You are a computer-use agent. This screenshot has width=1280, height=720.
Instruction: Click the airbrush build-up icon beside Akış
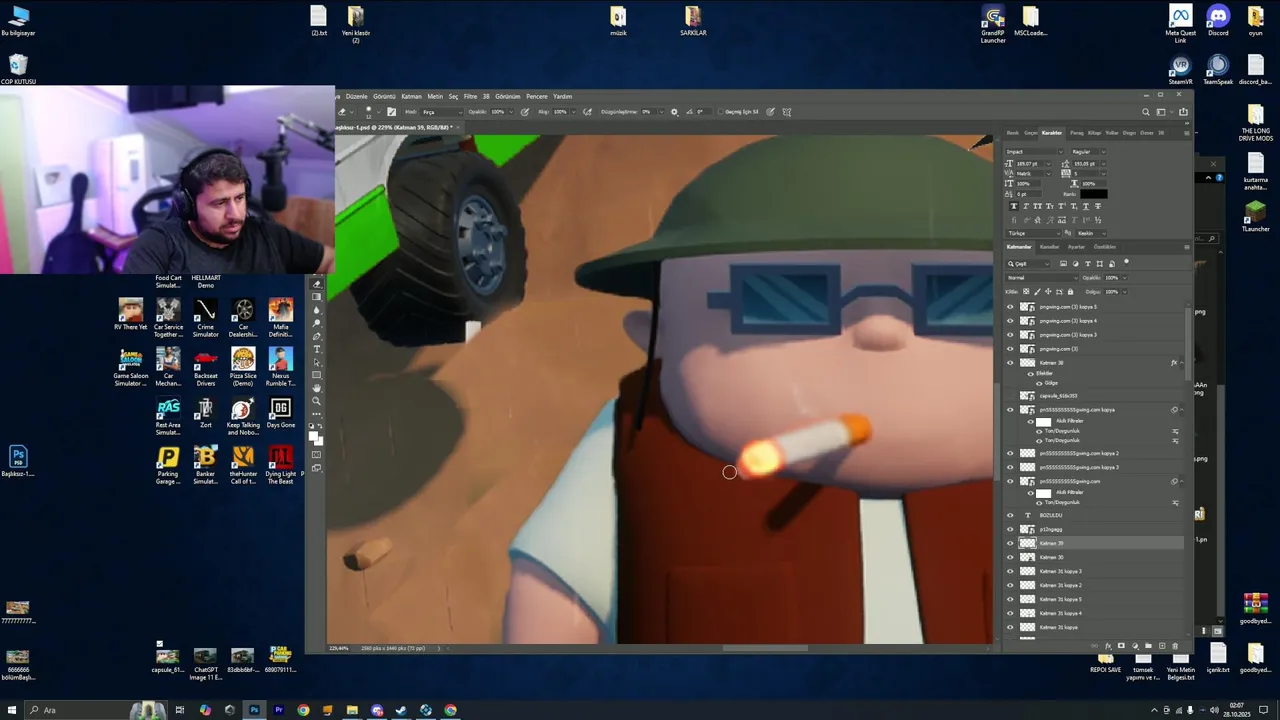[587, 112]
